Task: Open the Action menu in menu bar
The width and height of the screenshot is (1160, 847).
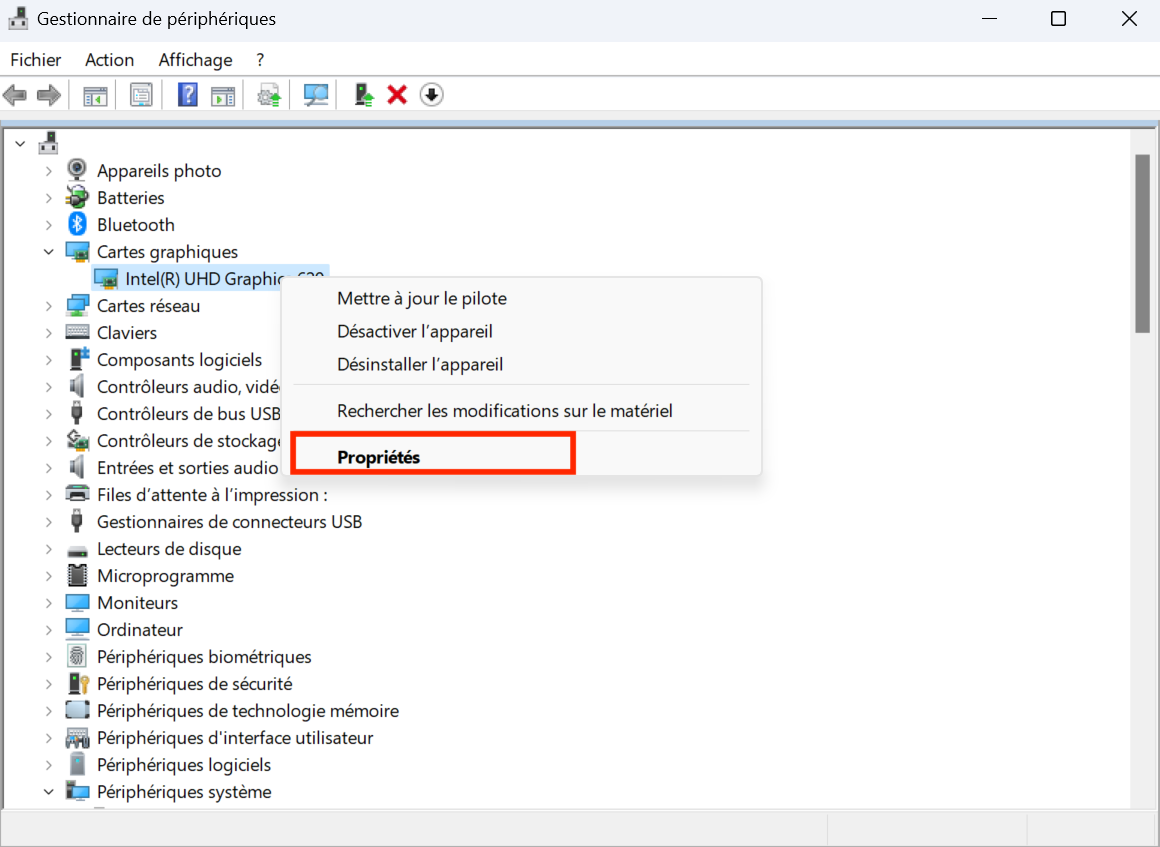Action: coord(109,60)
